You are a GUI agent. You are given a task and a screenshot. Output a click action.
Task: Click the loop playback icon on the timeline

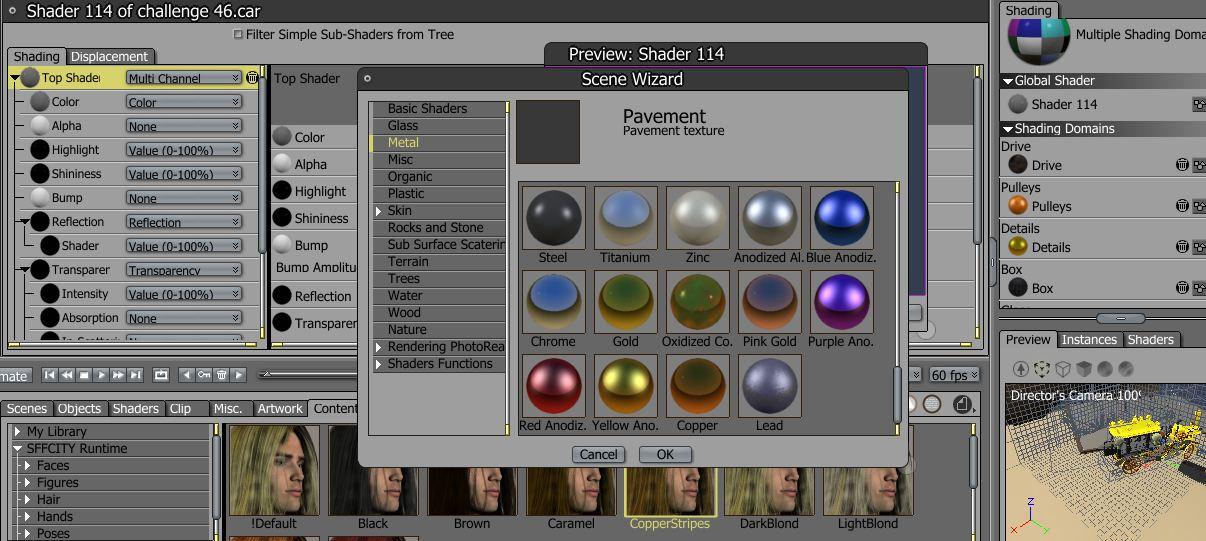160,375
